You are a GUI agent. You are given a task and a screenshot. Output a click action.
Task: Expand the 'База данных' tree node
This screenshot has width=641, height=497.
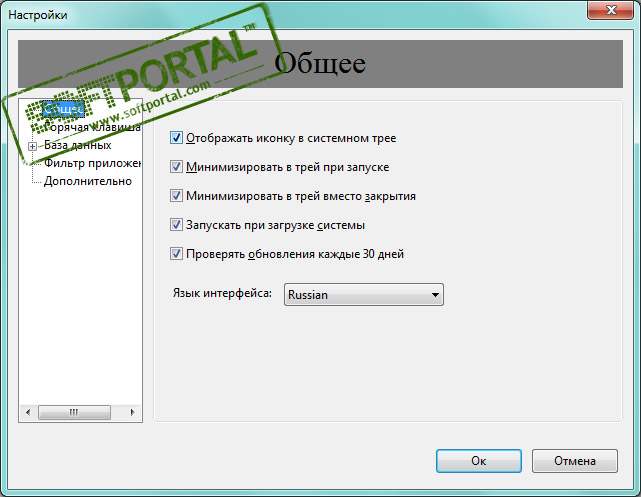pyautogui.click(x=32, y=146)
